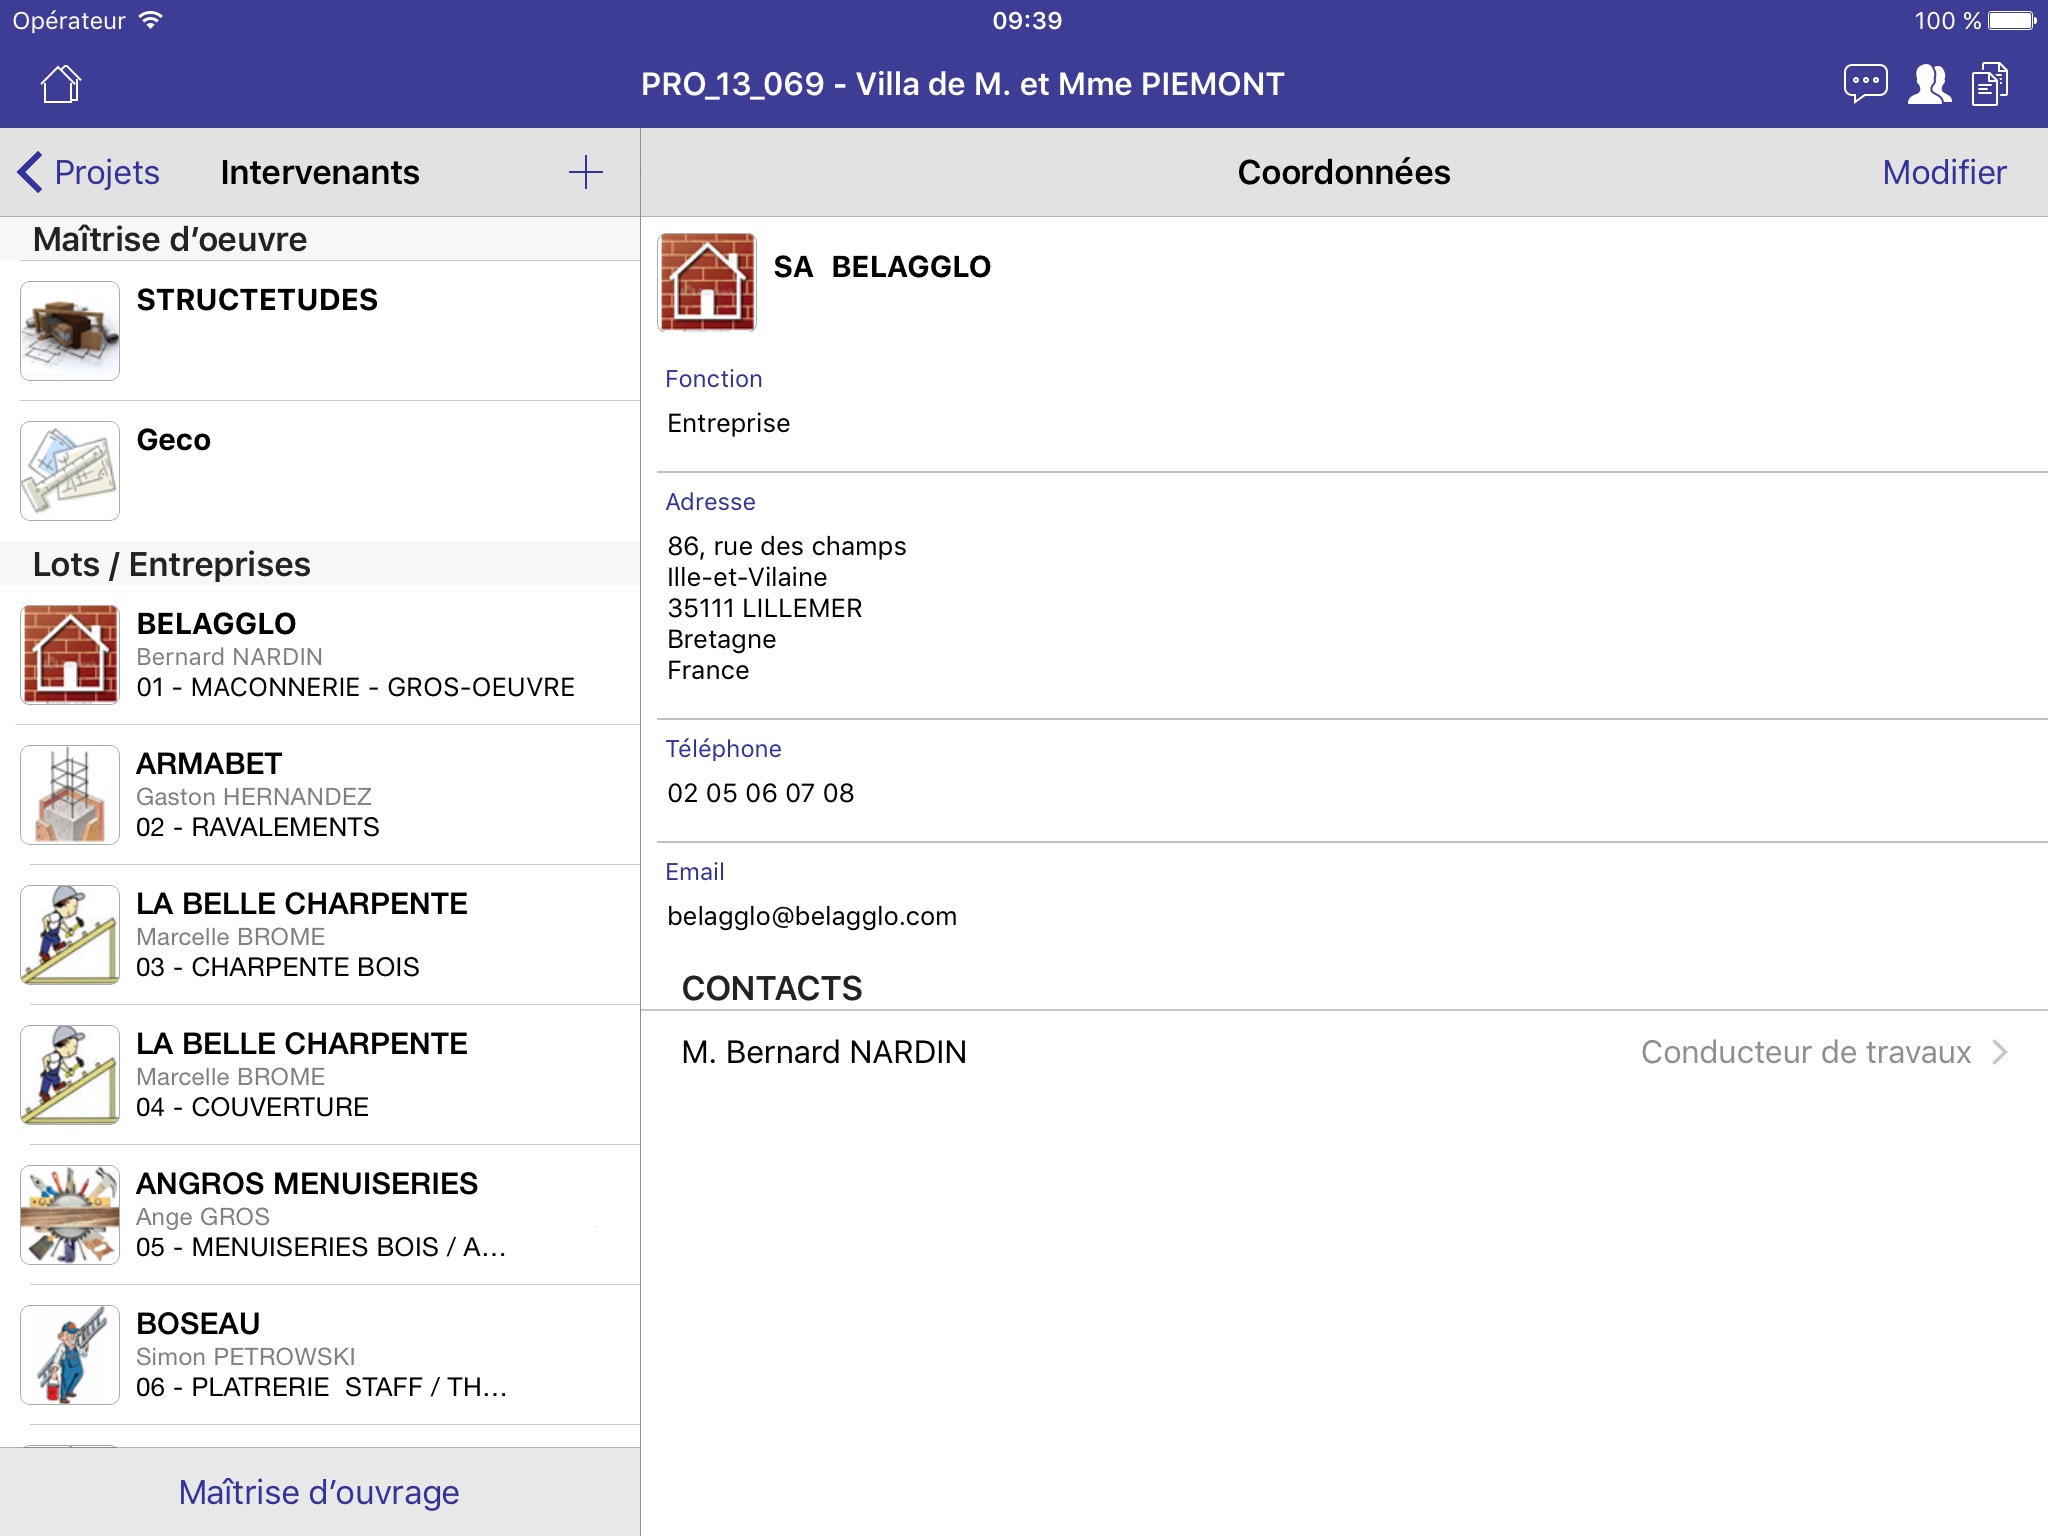Tap the BOSEAU painter thumbnail
Screen dimensions: 2048x1536
pyautogui.click(x=70, y=1355)
